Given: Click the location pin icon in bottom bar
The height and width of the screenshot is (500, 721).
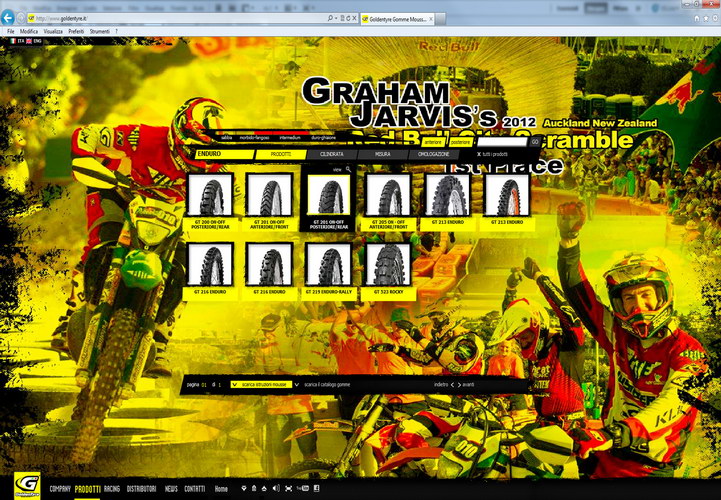Looking at the screenshot, I should coord(244,489).
